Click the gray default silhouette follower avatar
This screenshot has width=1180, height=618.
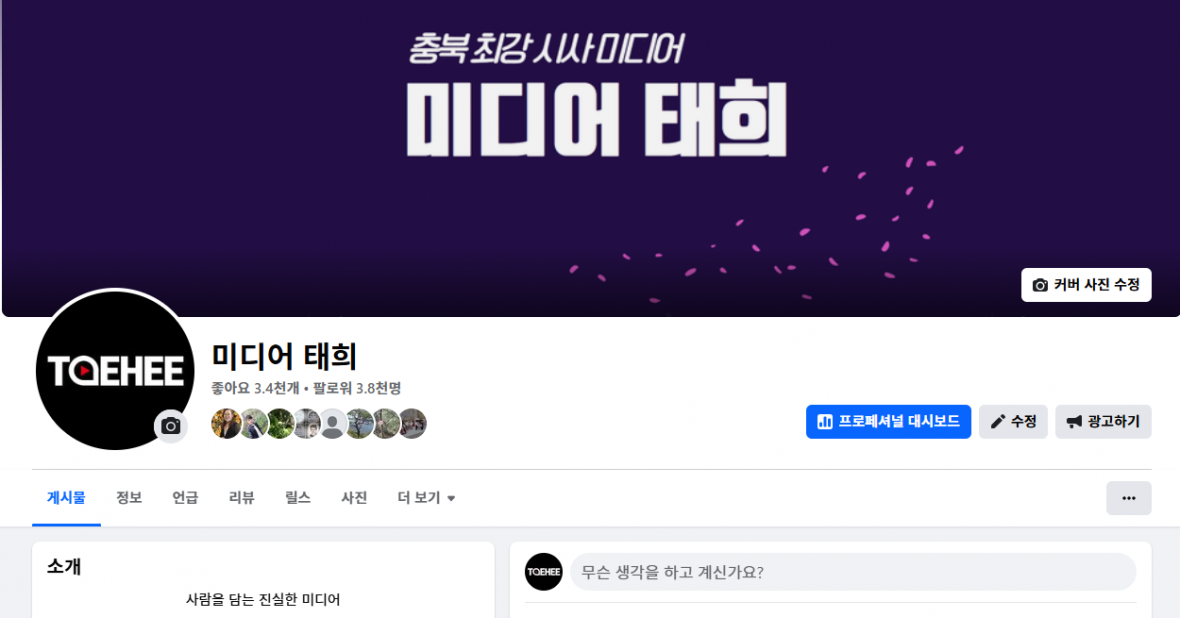point(332,424)
